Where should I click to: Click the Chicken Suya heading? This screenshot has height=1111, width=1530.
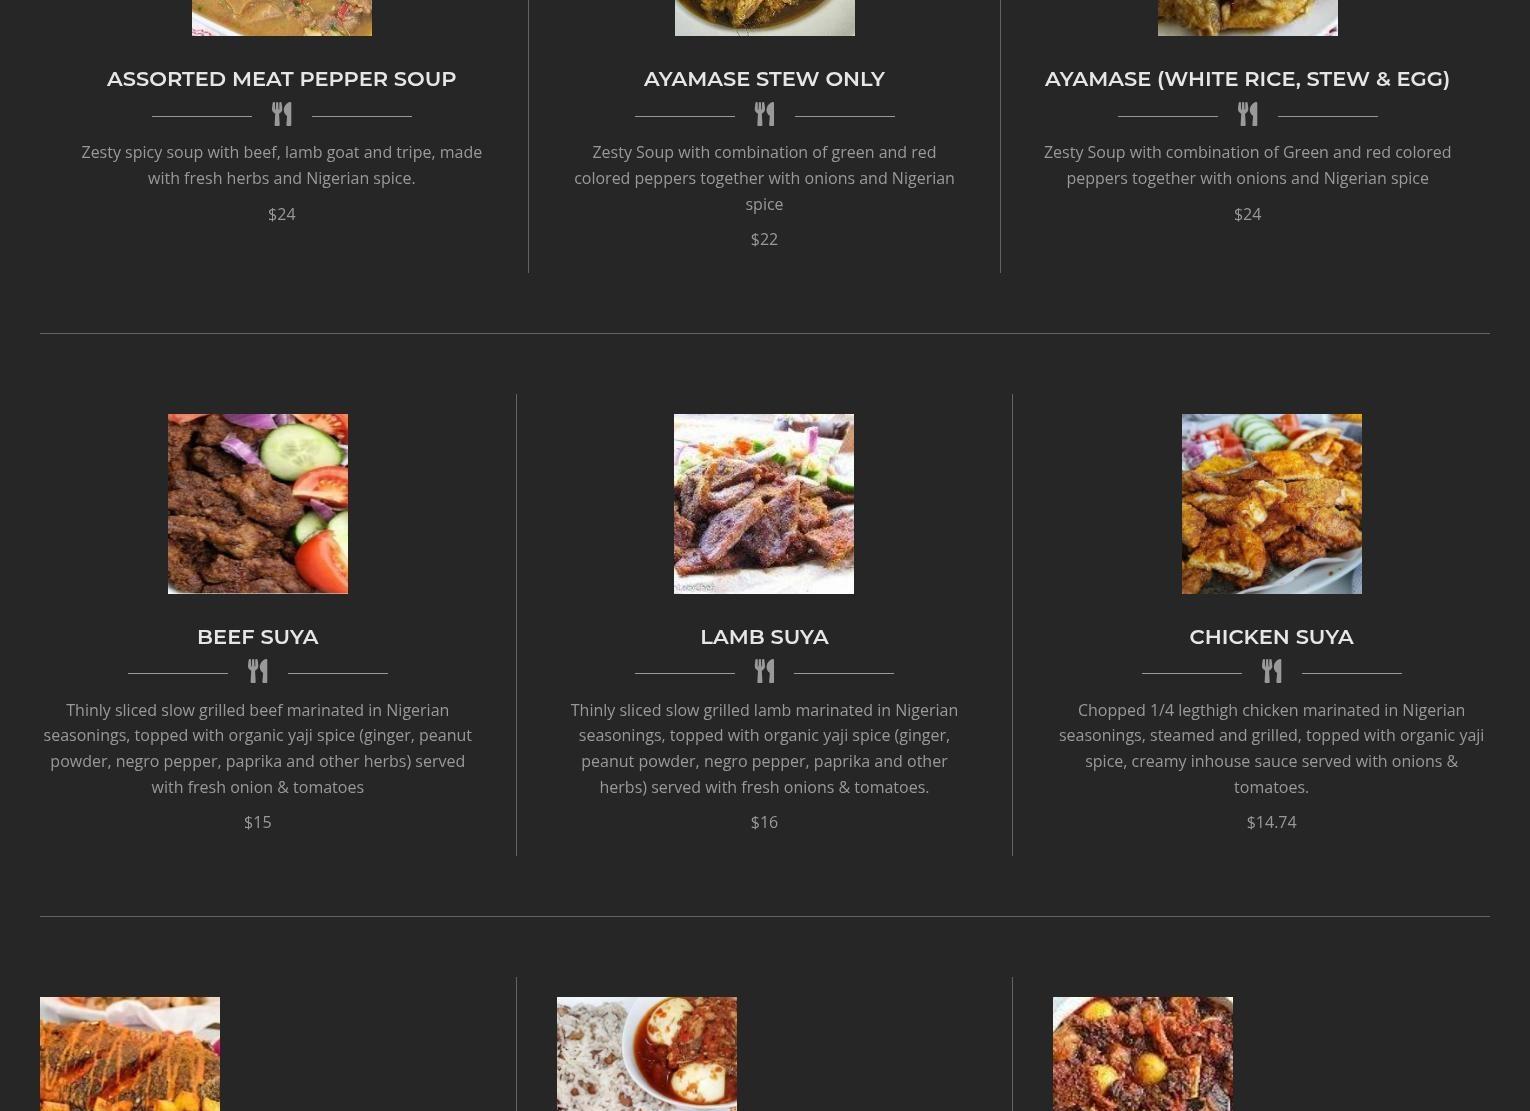point(1271,637)
